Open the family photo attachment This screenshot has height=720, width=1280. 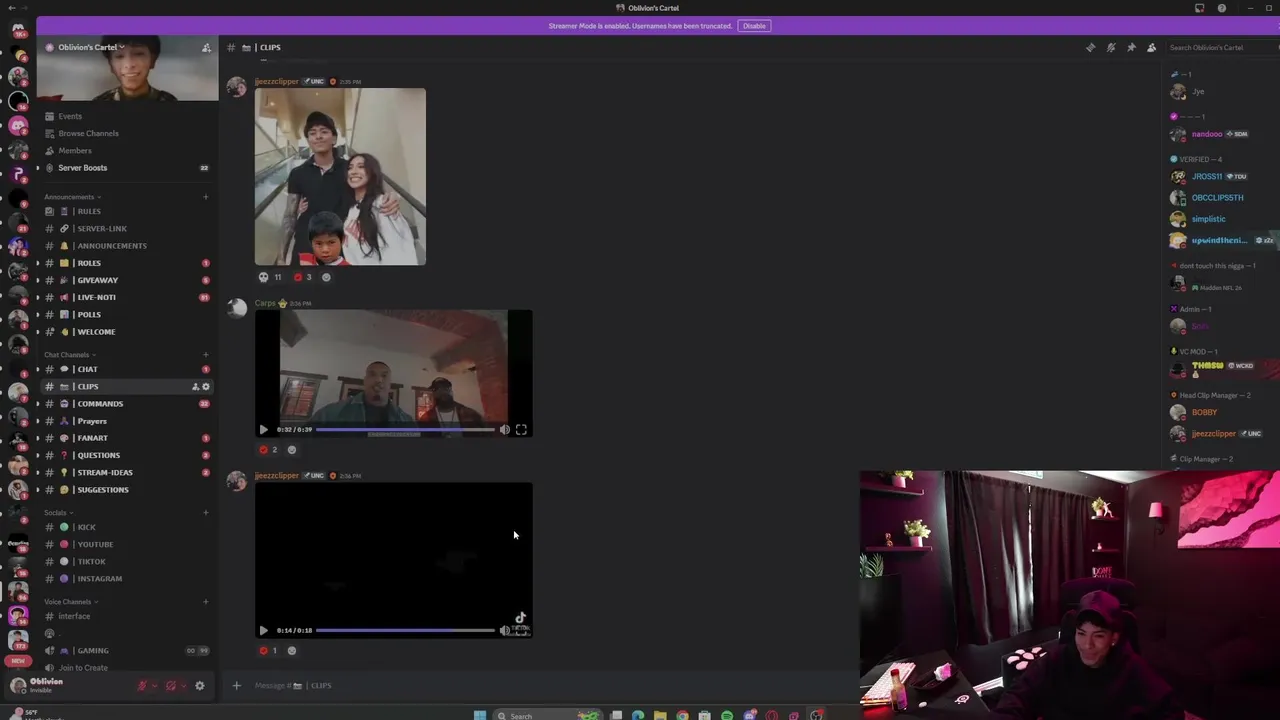tap(340, 177)
